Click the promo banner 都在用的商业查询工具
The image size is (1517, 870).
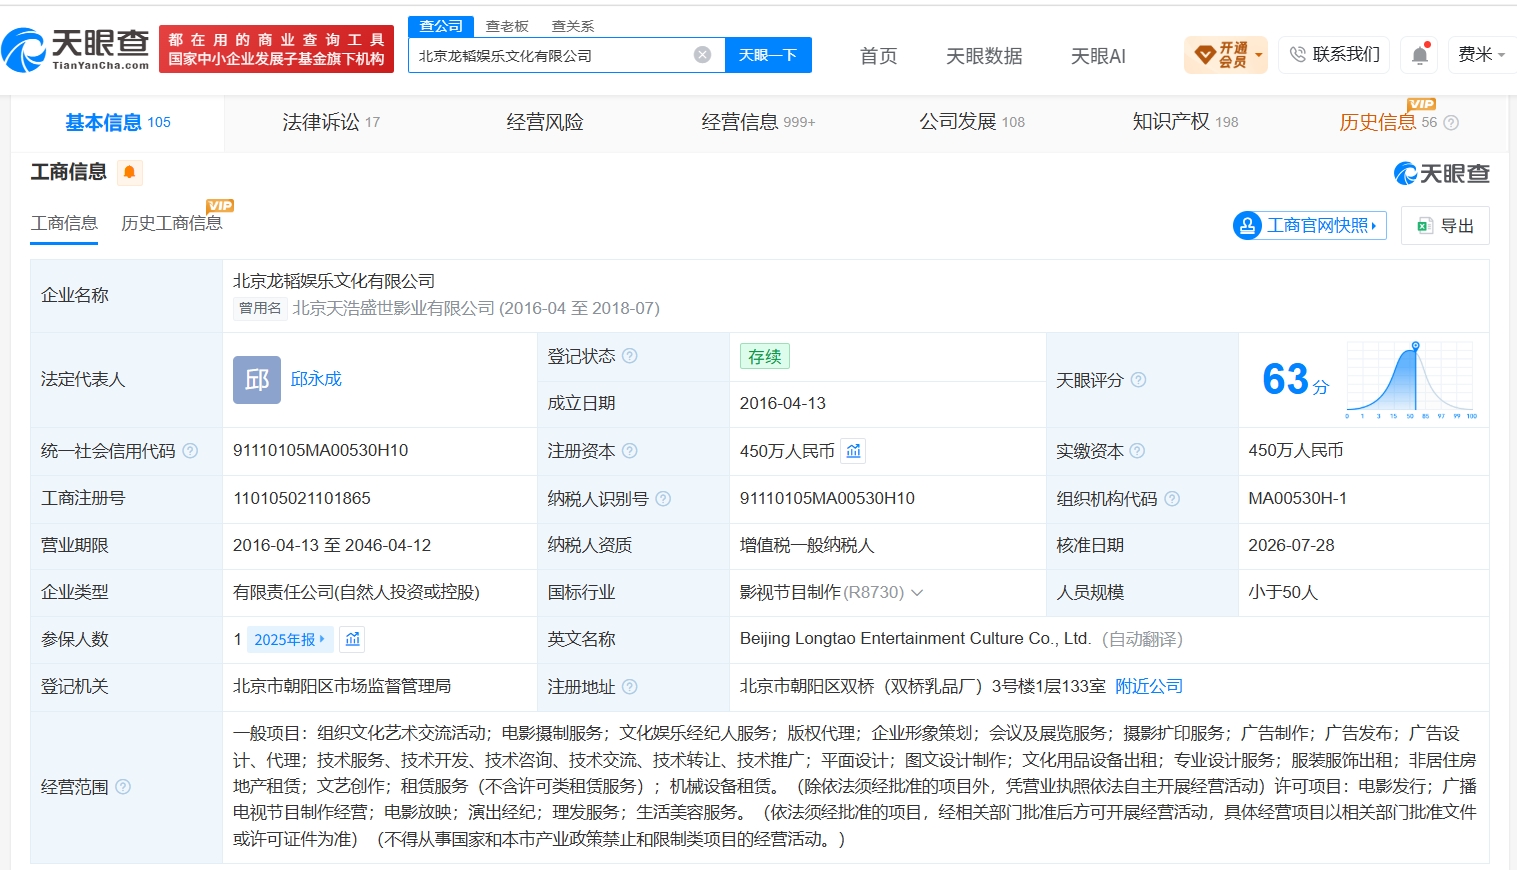pos(276,49)
